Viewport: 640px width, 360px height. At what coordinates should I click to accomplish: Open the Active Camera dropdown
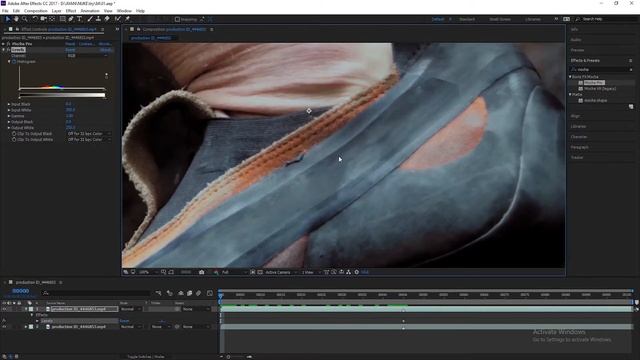click(x=281, y=272)
